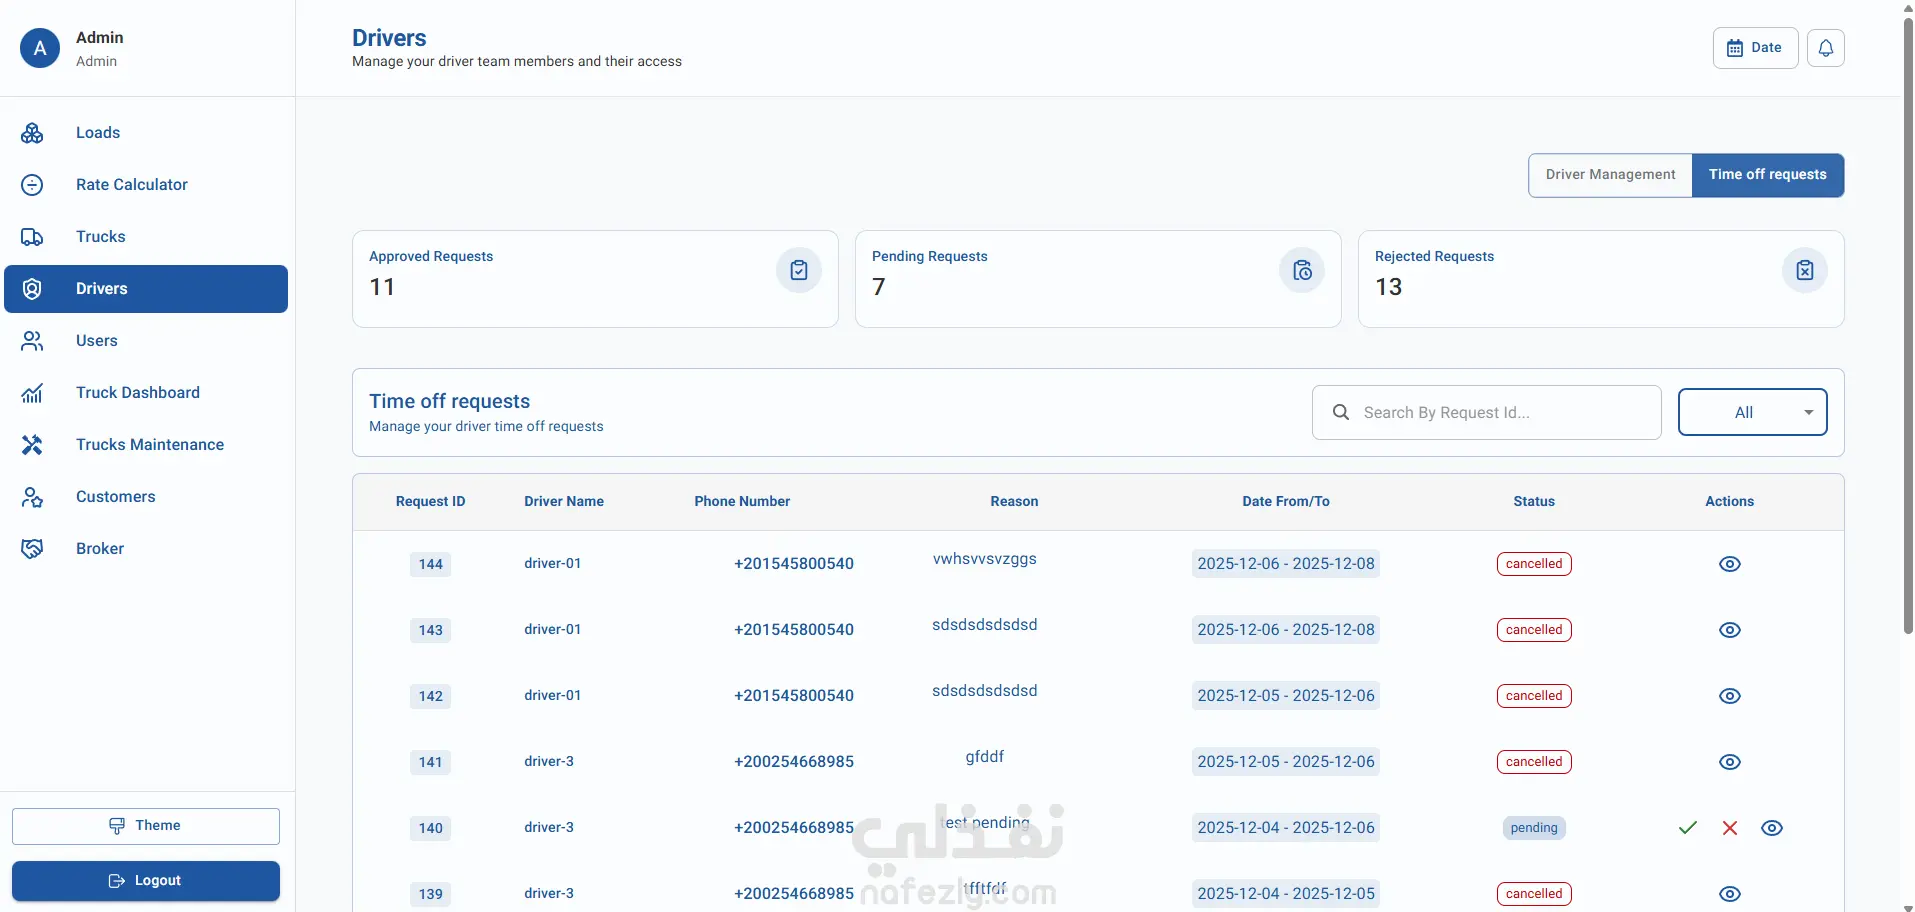
Task: Click request ID badge 142
Action: coord(430,696)
